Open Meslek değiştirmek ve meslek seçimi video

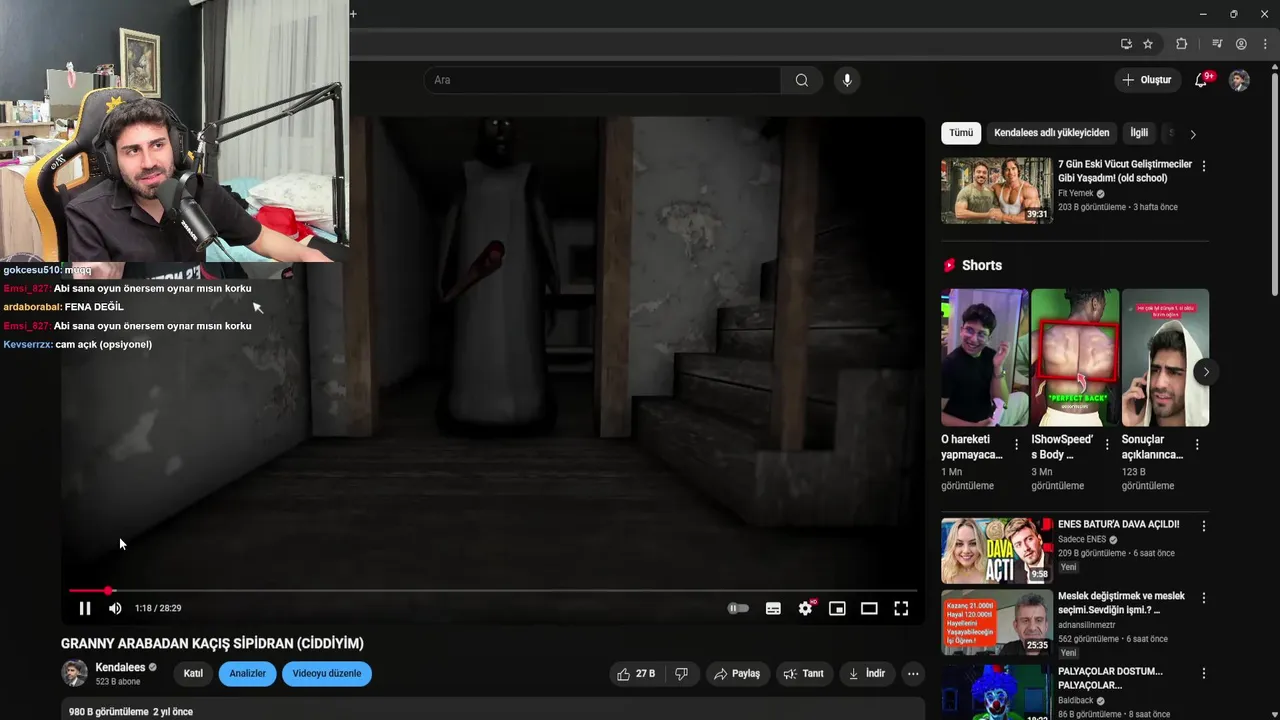pos(1121,603)
